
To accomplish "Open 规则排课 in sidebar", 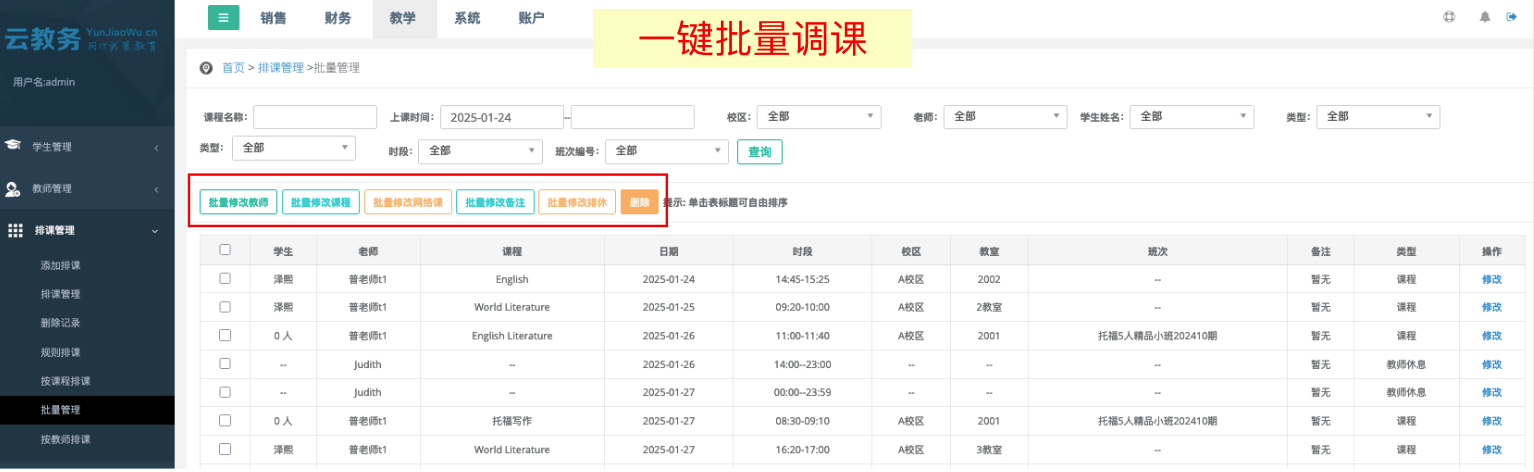I will click(x=60, y=352).
